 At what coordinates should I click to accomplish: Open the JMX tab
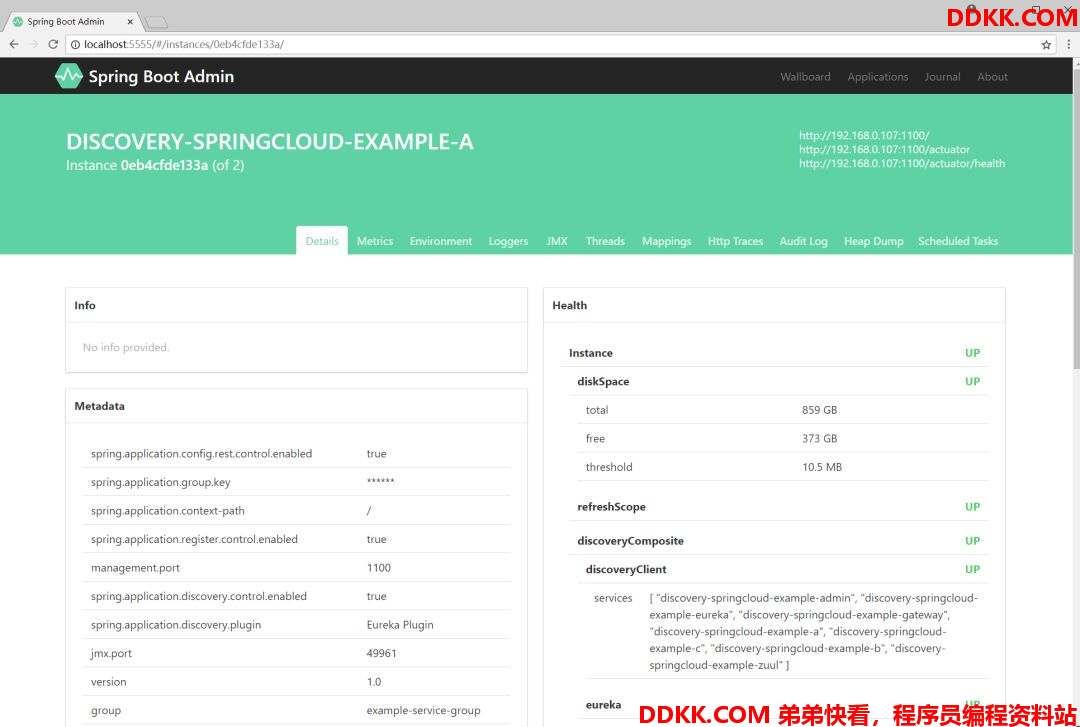[x=557, y=240]
